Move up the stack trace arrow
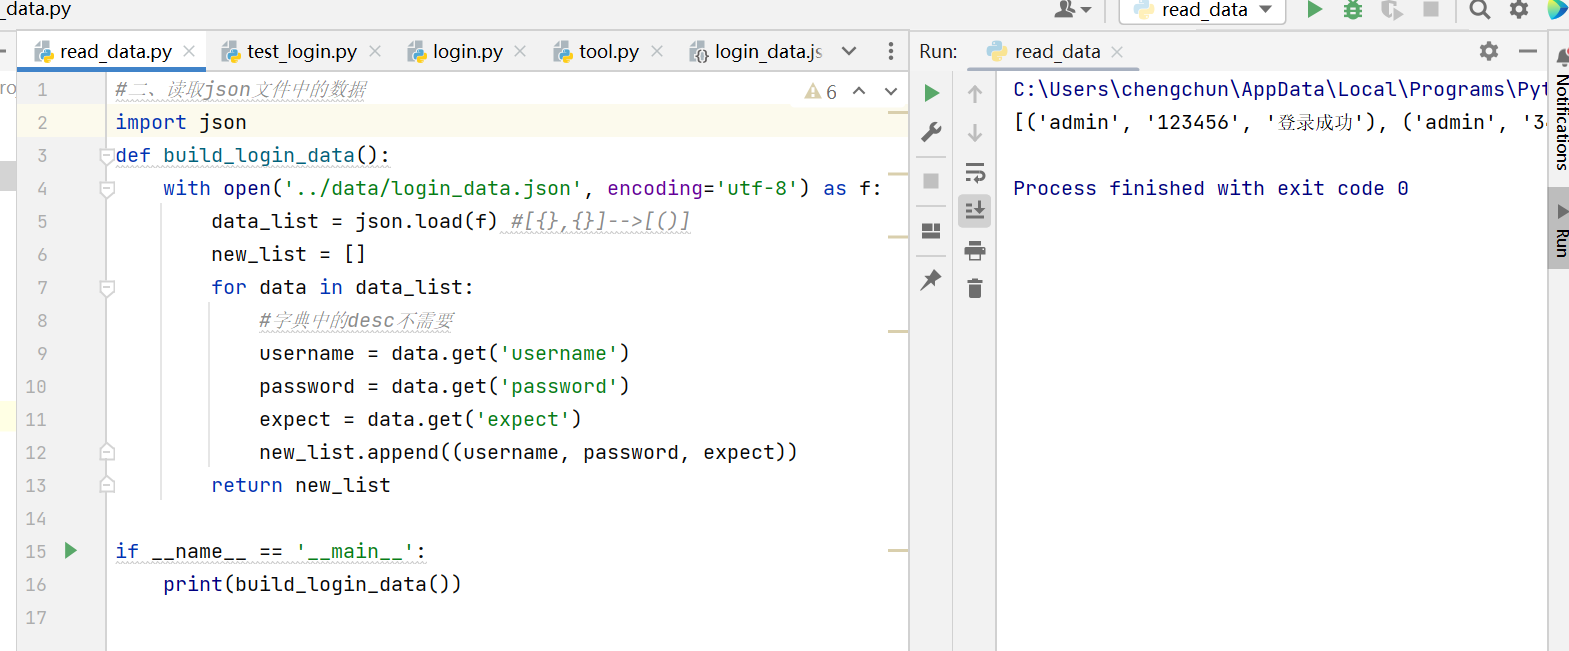The image size is (1569, 651). point(975,94)
